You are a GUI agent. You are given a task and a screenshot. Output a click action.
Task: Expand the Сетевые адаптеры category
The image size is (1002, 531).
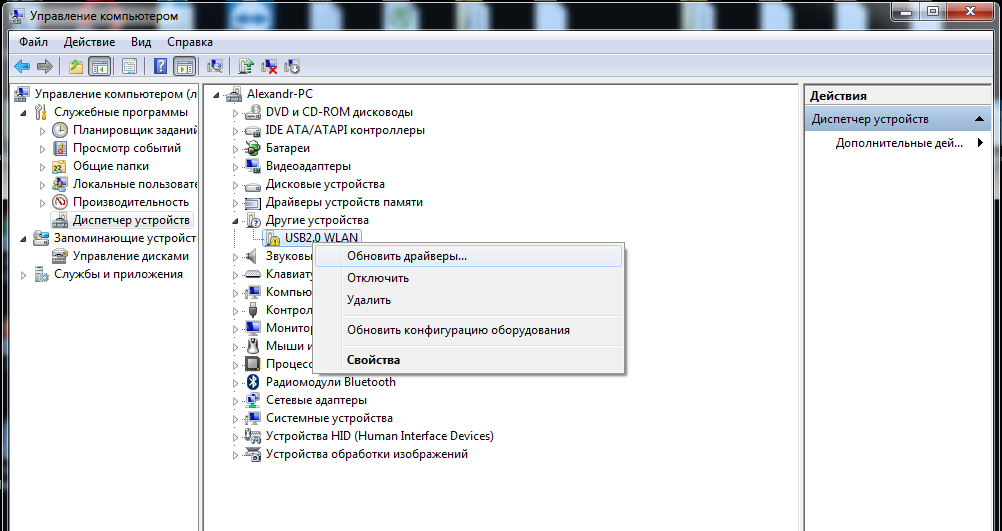(x=237, y=401)
